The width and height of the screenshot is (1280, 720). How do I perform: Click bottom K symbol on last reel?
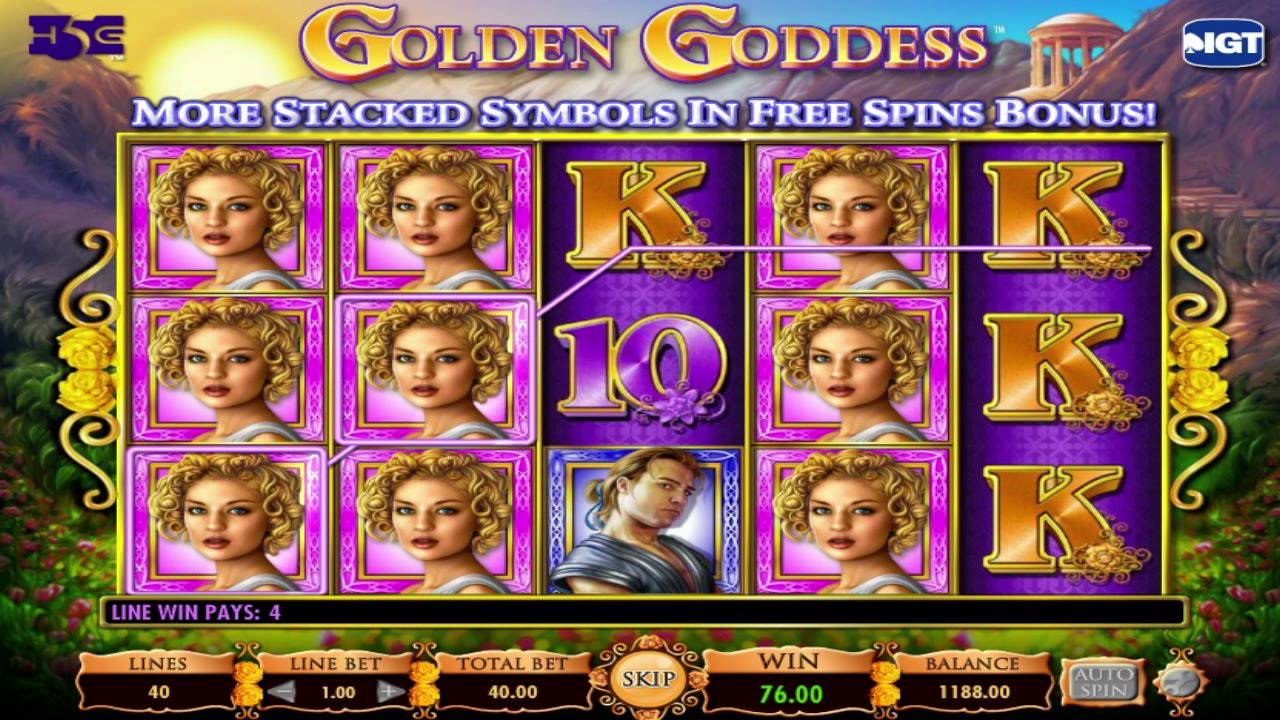click(1060, 520)
